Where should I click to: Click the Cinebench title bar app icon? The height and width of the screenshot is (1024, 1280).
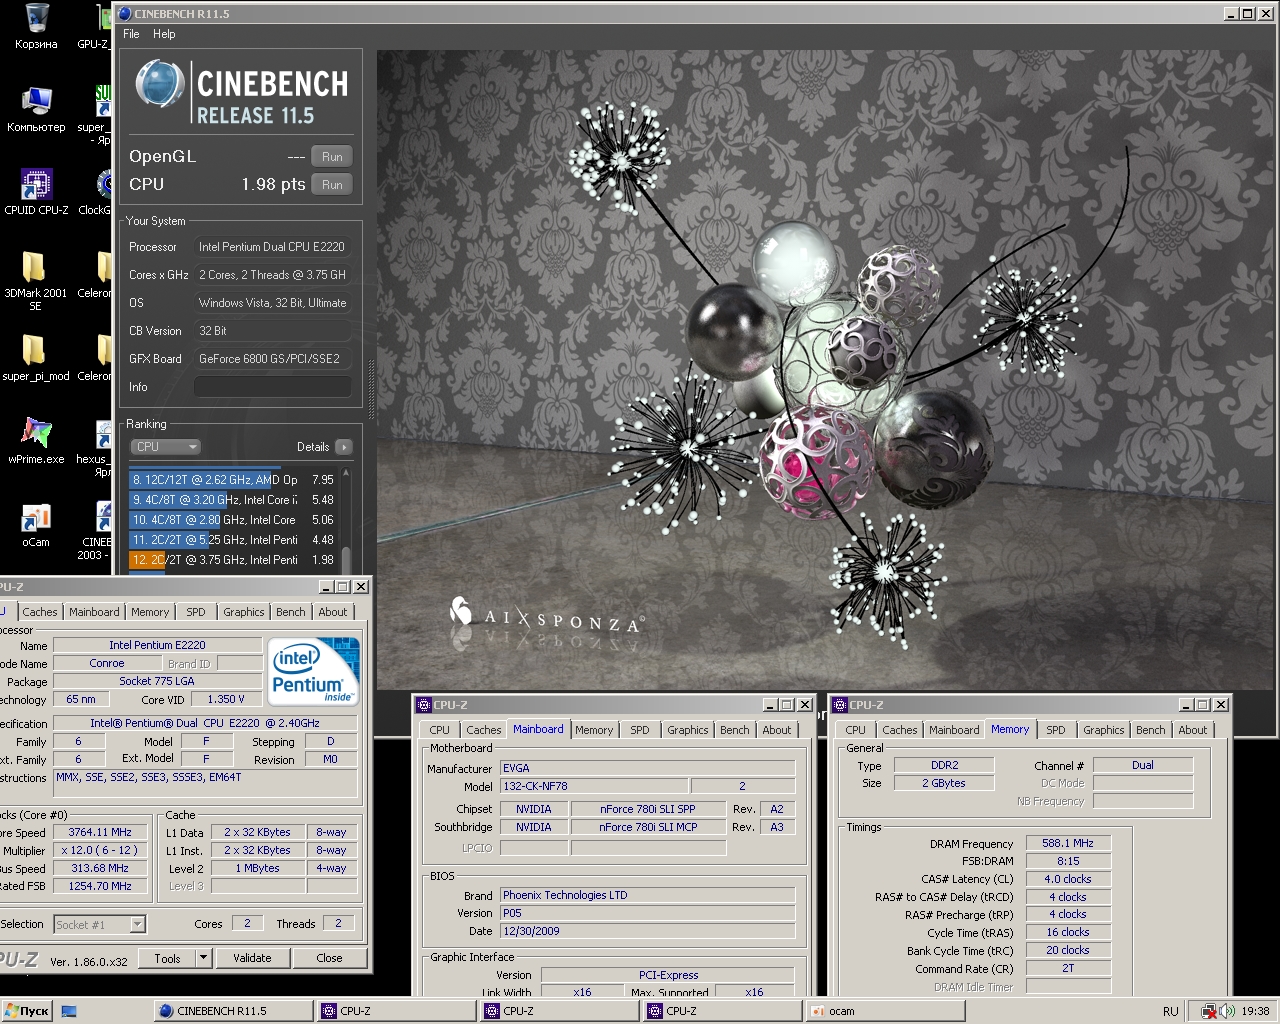(124, 14)
